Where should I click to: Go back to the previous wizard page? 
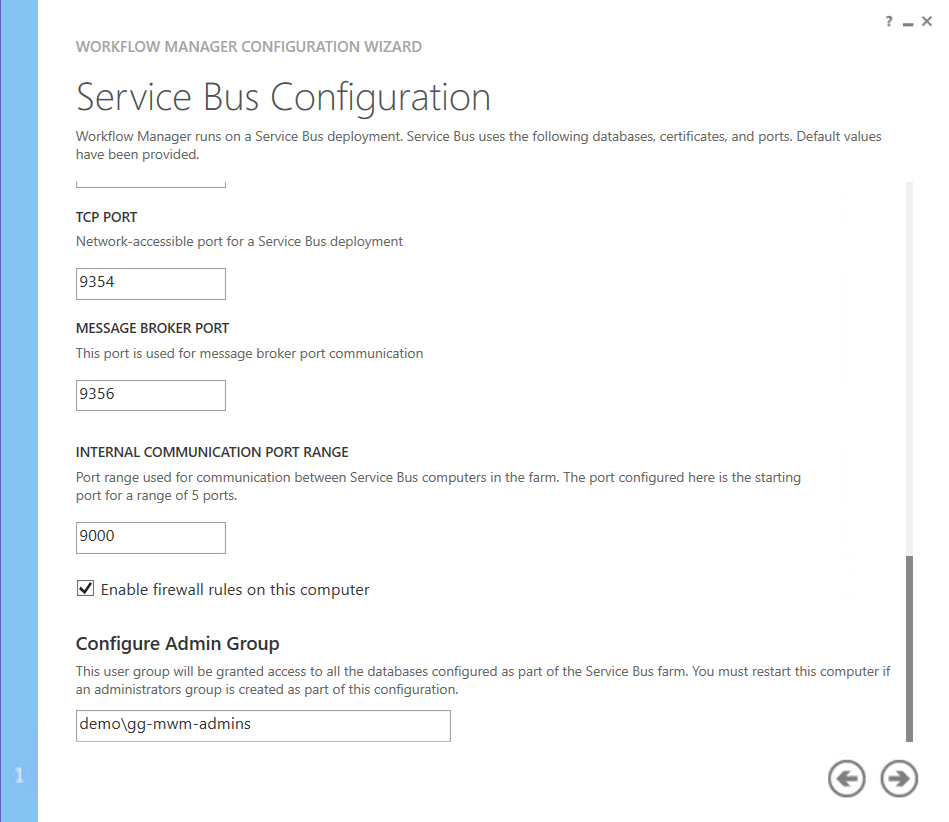tap(847, 779)
